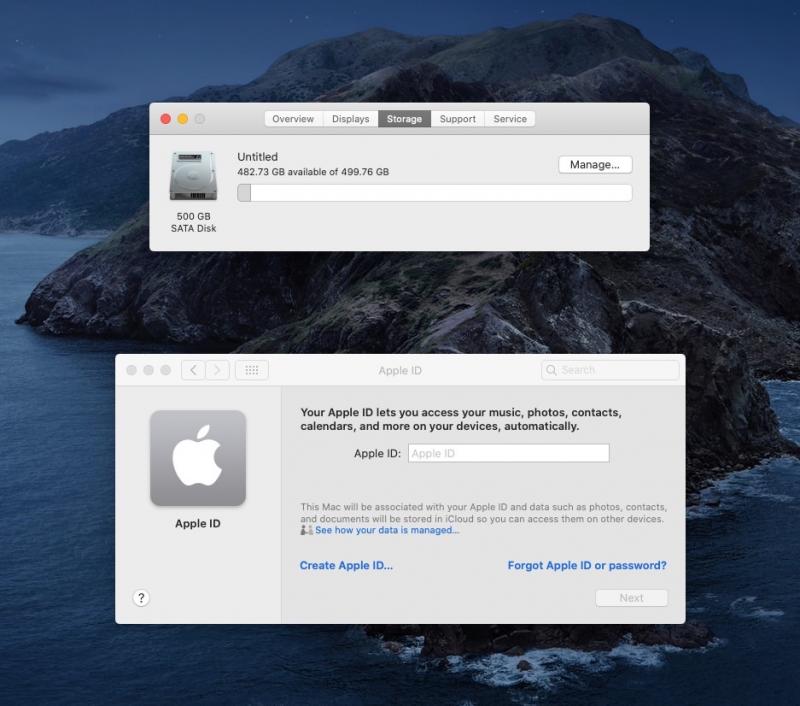The image size is (800, 706).
Task: Click the magnifying glass search icon
Action: [x=551, y=370]
